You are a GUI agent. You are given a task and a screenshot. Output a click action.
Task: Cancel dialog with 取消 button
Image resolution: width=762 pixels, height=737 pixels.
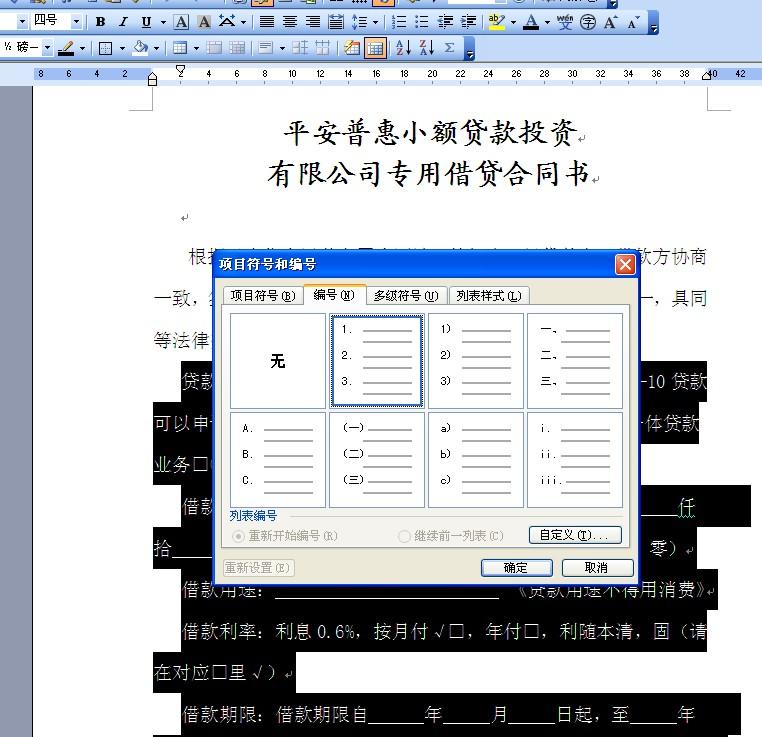tap(597, 567)
